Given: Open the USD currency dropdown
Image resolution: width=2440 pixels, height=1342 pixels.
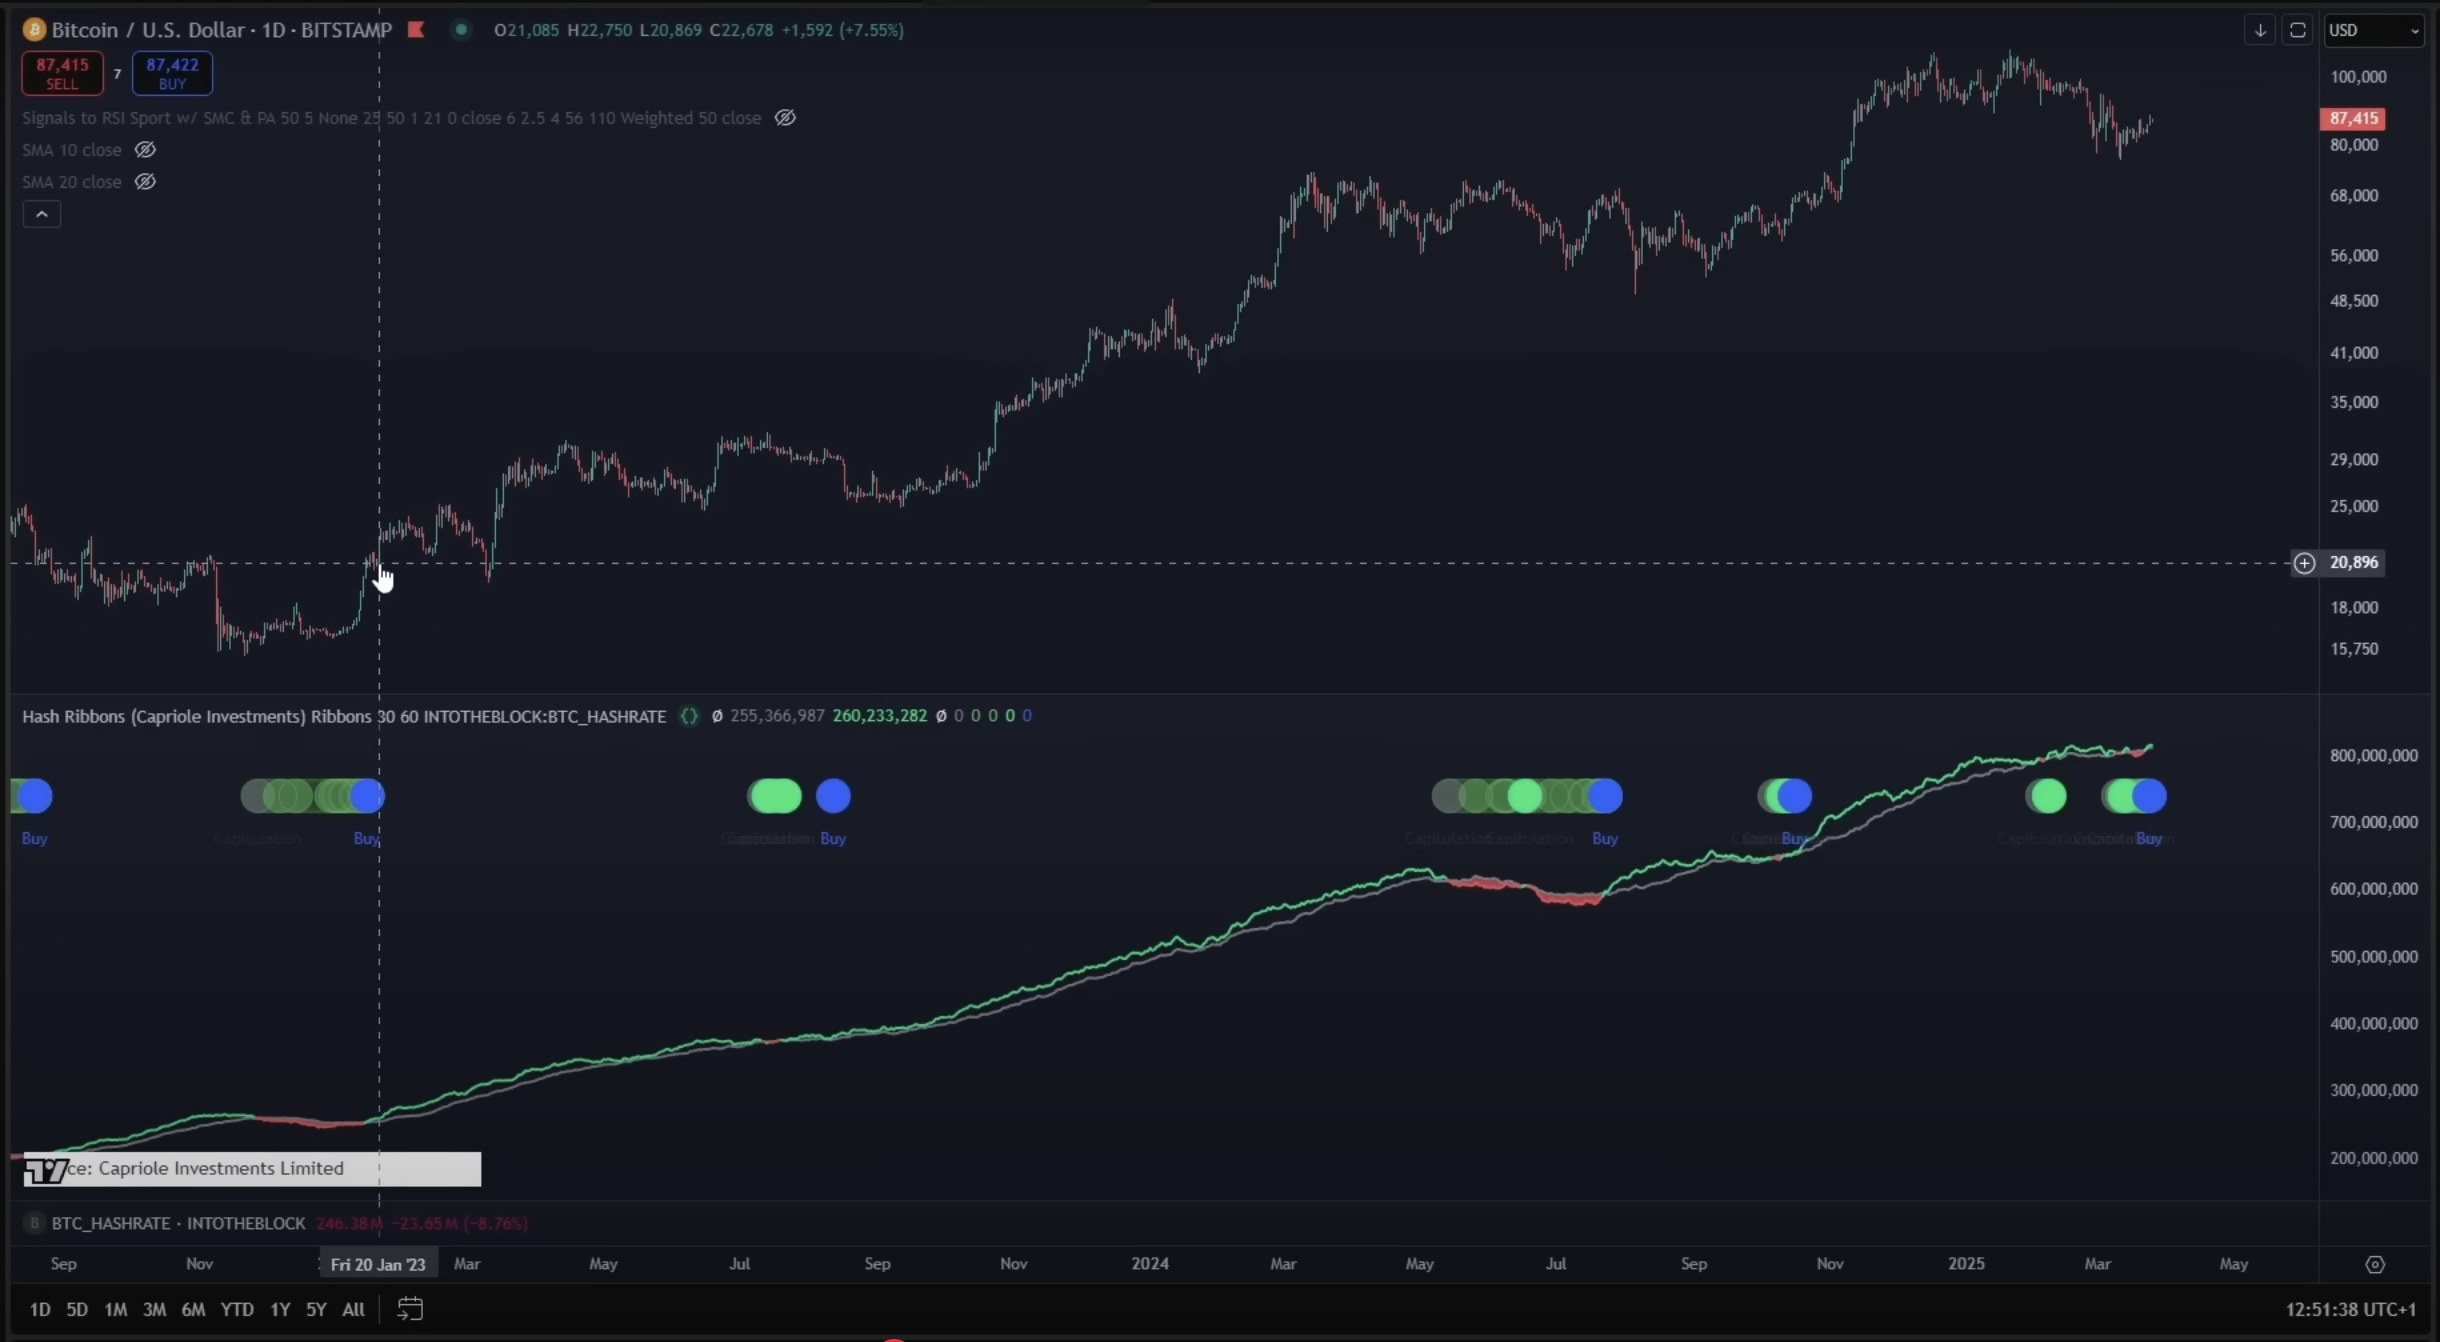Looking at the screenshot, I should [2374, 30].
